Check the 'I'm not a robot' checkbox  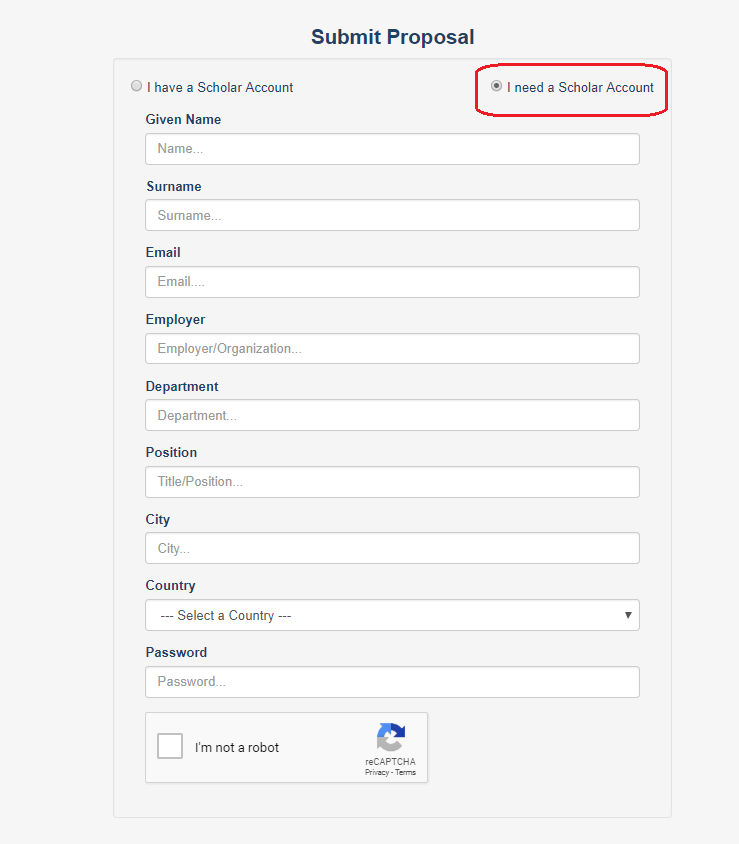click(170, 746)
